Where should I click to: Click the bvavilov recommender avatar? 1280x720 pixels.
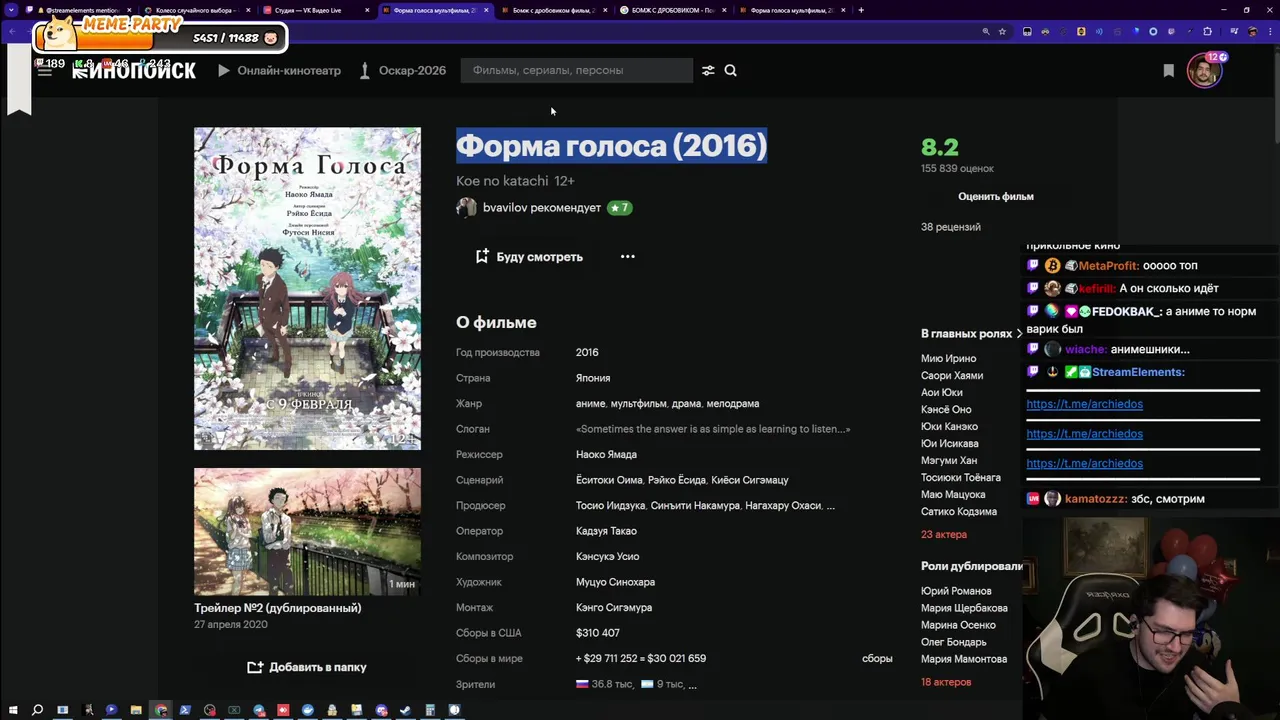coord(466,208)
